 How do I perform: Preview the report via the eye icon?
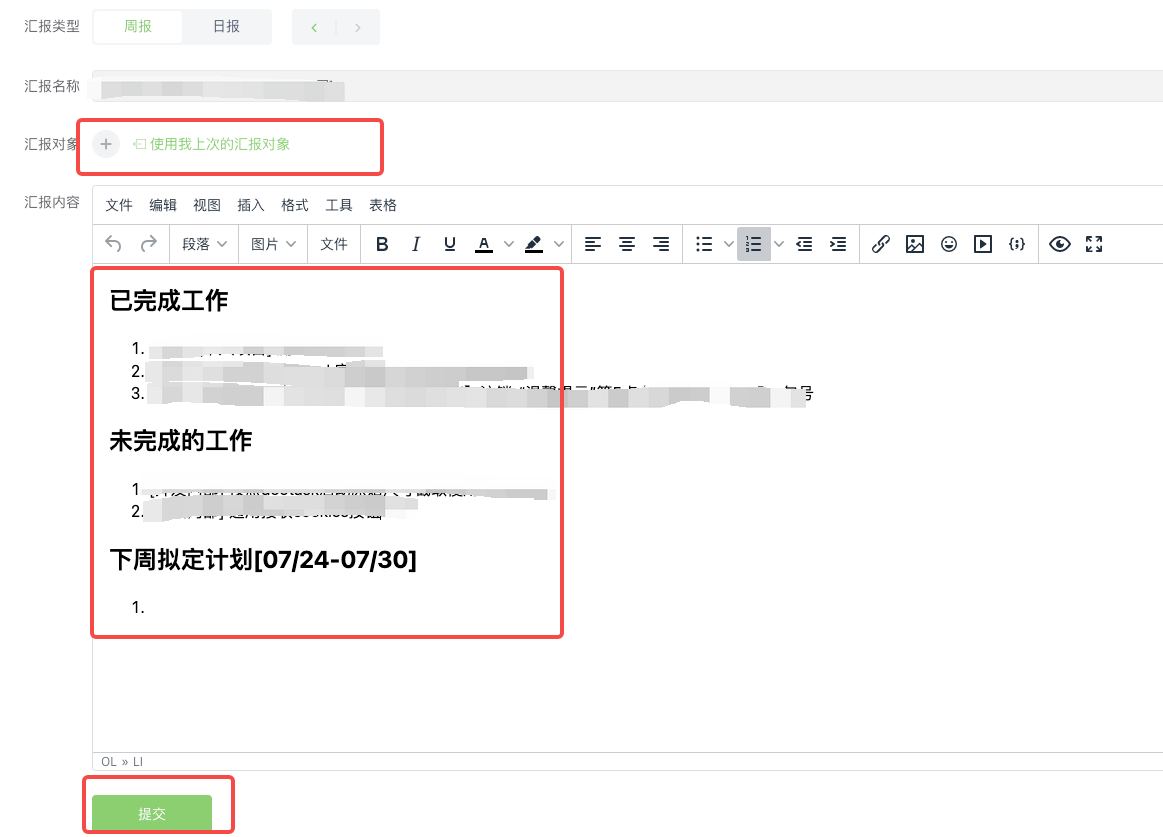tap(1059, 243)
